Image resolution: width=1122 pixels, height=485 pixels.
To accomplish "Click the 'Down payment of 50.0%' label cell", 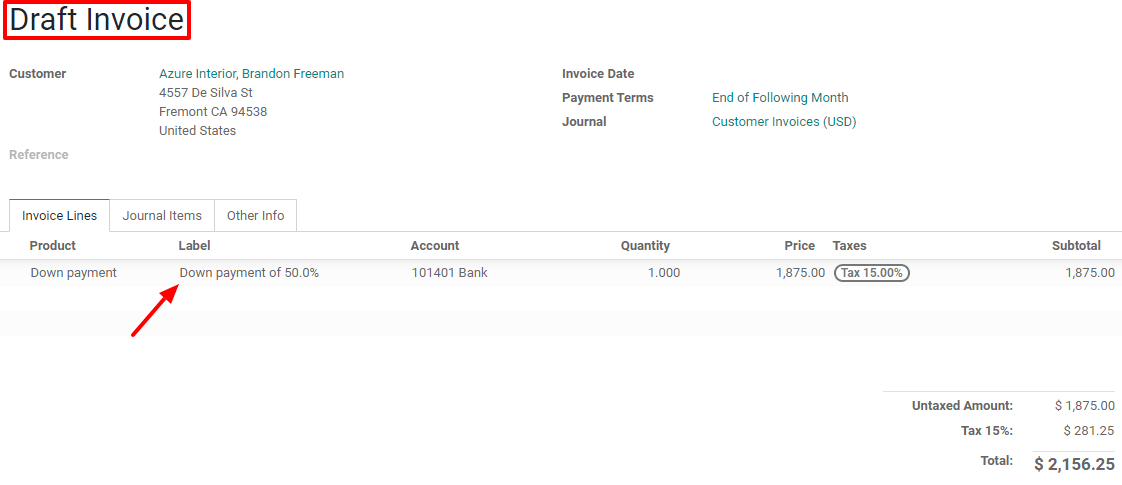I will (x=249, y=273).
